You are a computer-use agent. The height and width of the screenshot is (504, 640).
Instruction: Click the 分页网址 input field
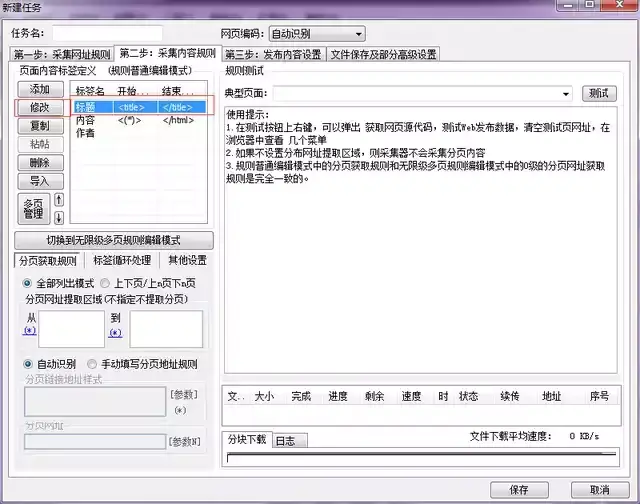pyautogui.click(x=95, y=442)
